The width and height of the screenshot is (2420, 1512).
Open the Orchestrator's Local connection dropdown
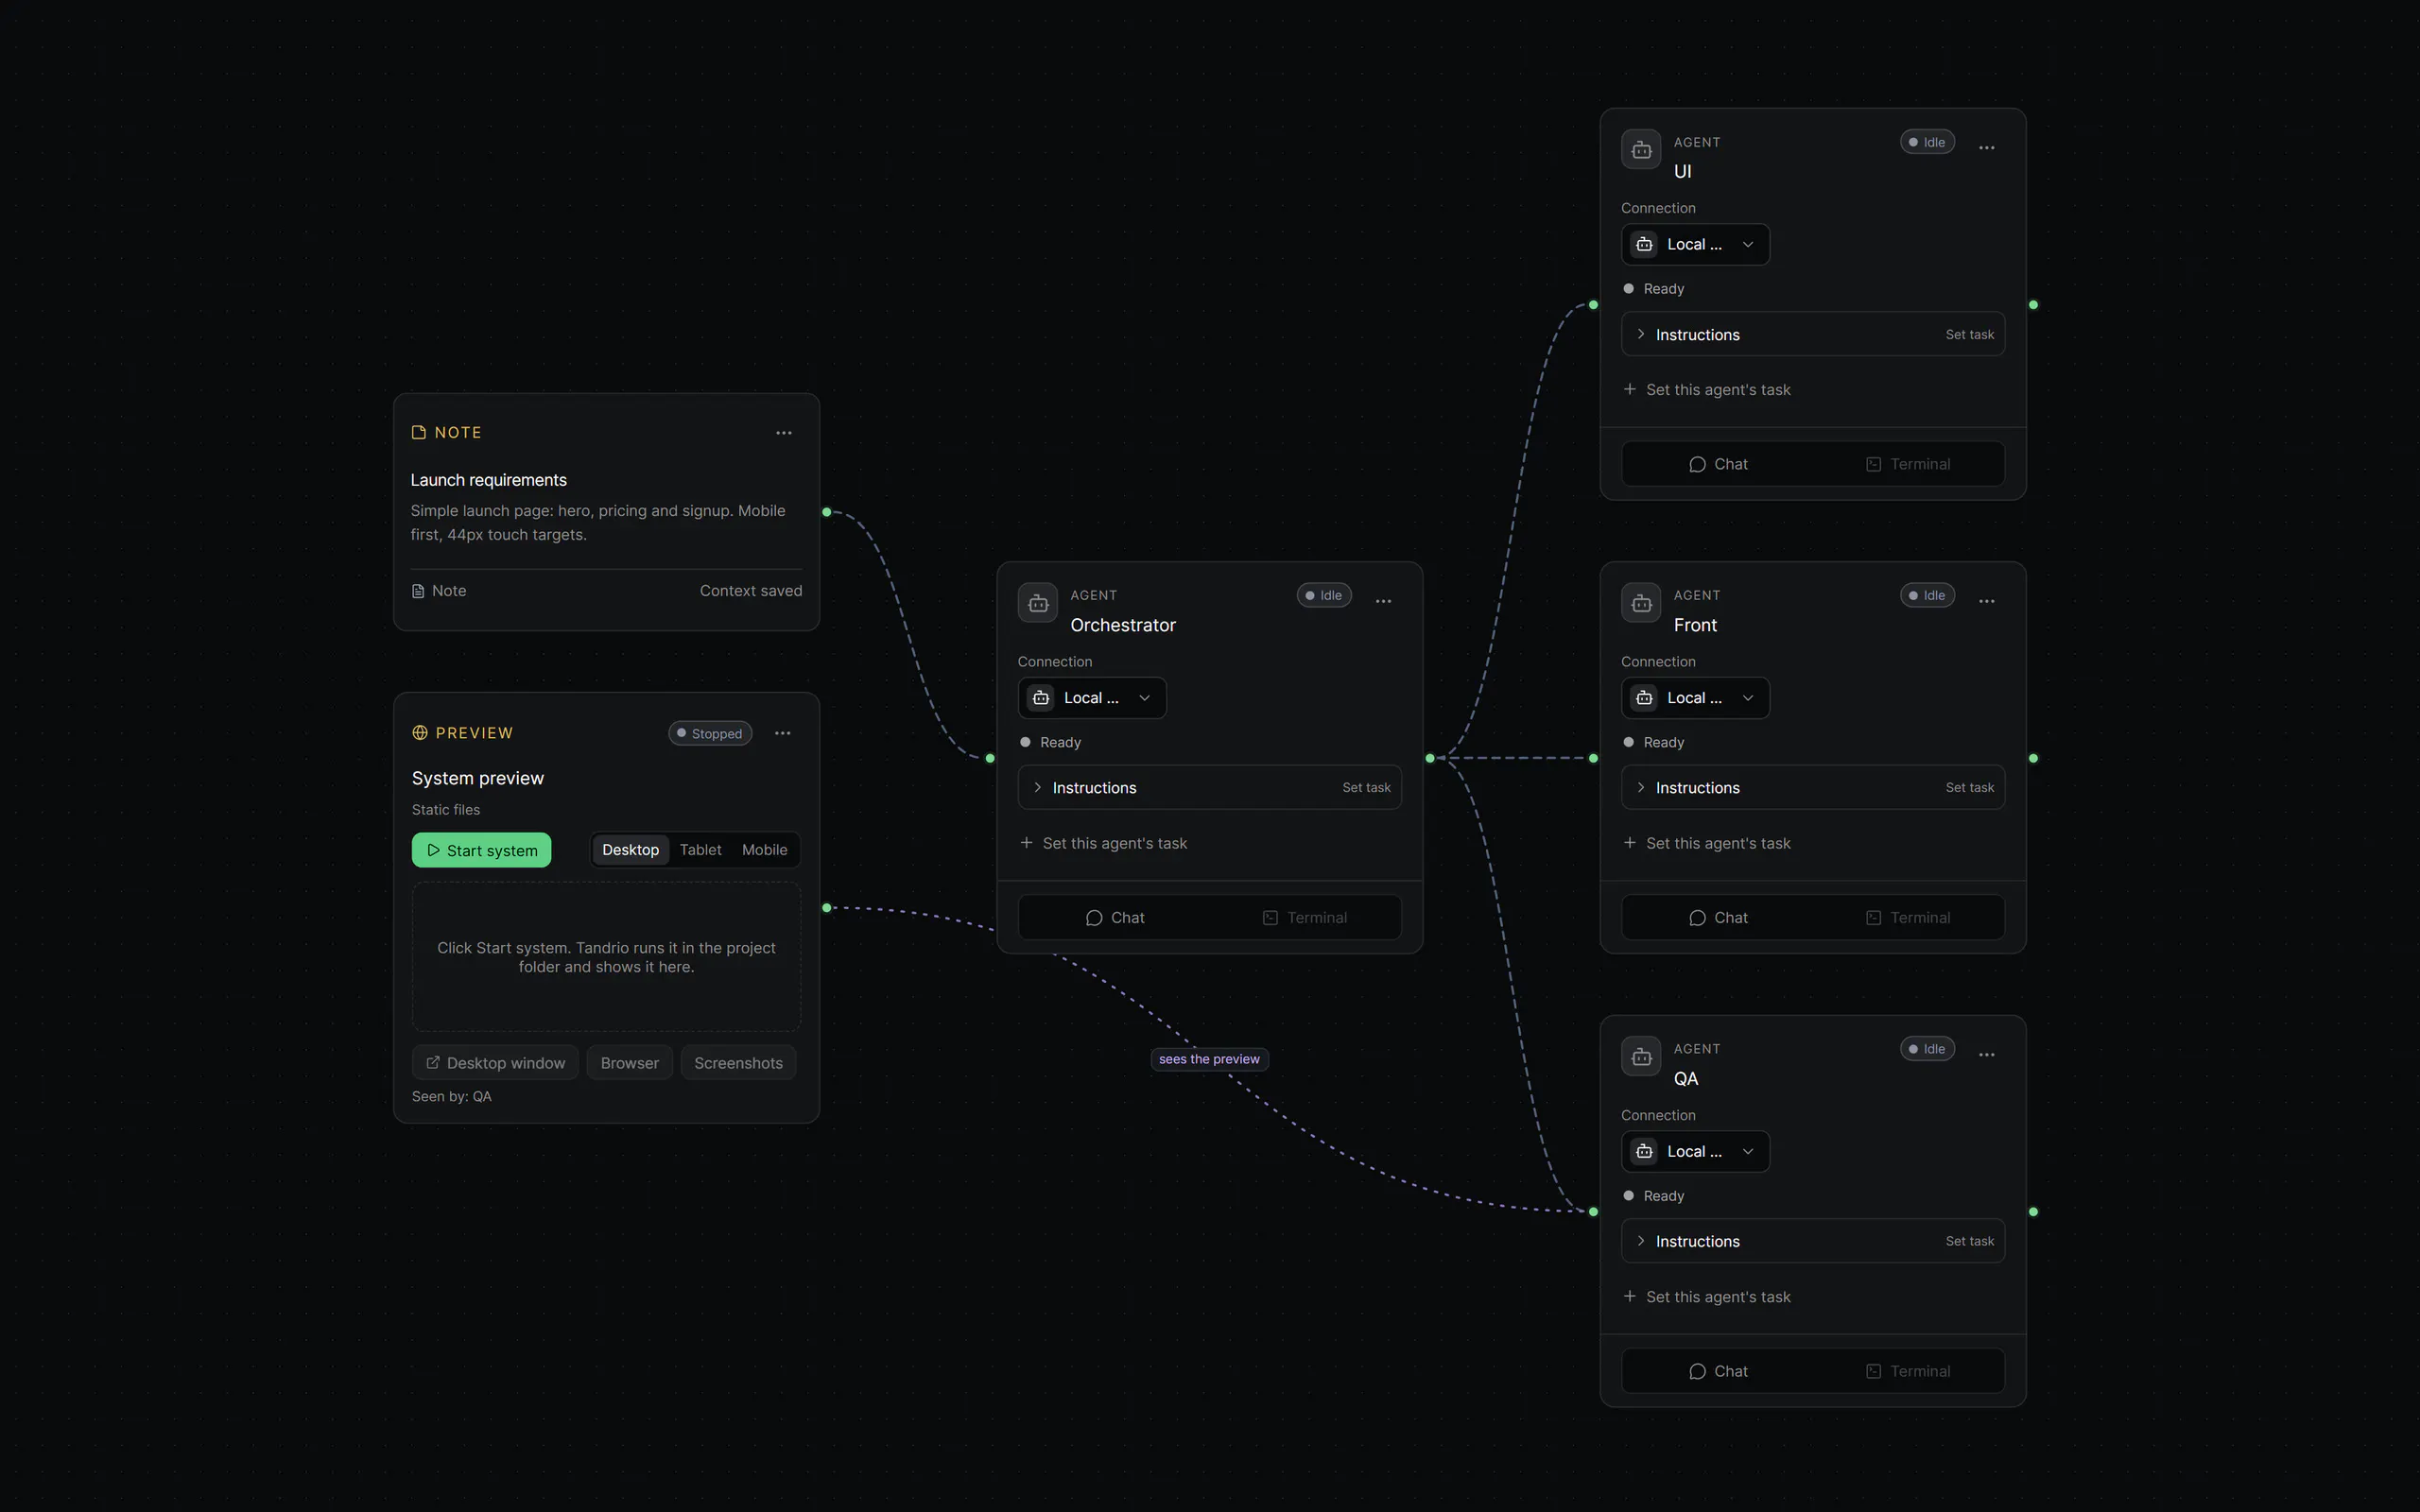click(1092, 698)
